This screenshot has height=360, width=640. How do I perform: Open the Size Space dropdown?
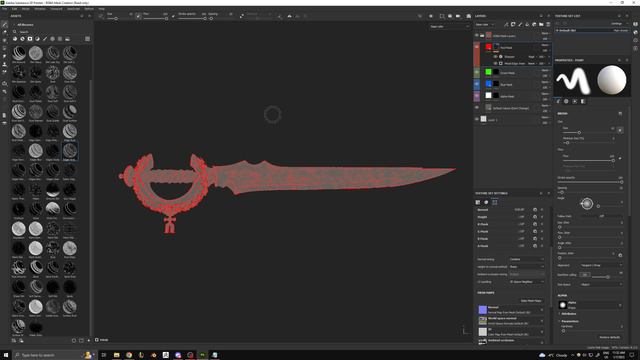pos(601,284)
